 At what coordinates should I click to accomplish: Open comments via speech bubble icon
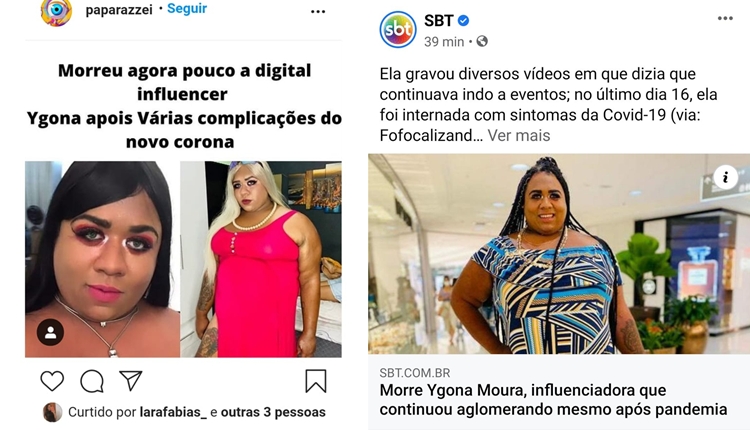pos(92,381)
